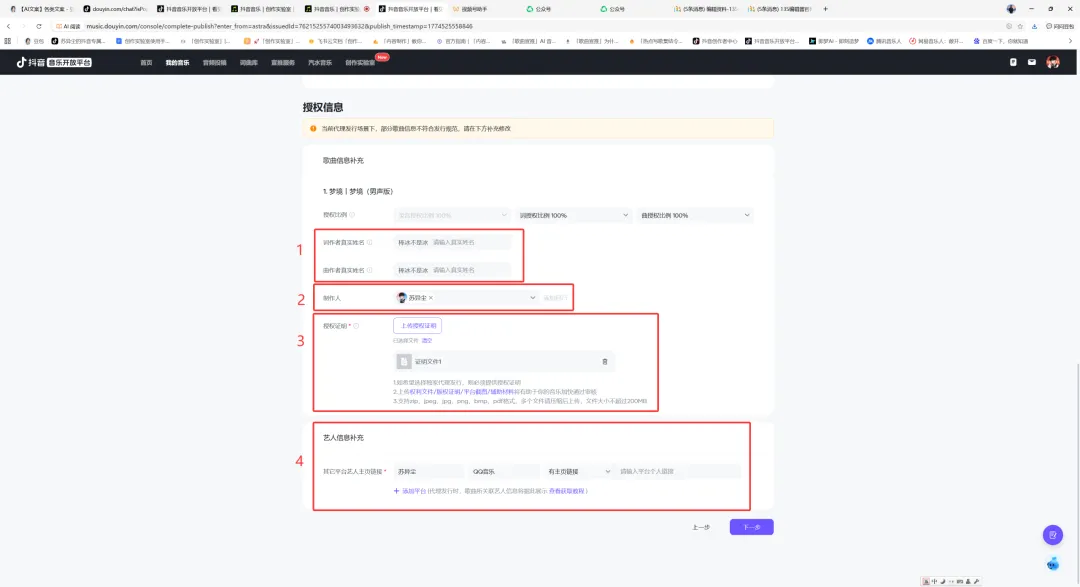This screenshot has width=1080, height=587.
Task: Open the 我的音乐 navigation item
Action: [x=177, y=63]
